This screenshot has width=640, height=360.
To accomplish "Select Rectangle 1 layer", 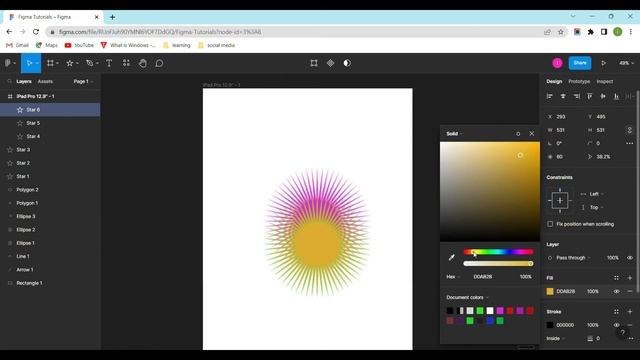I will click(x=50, y=283).
